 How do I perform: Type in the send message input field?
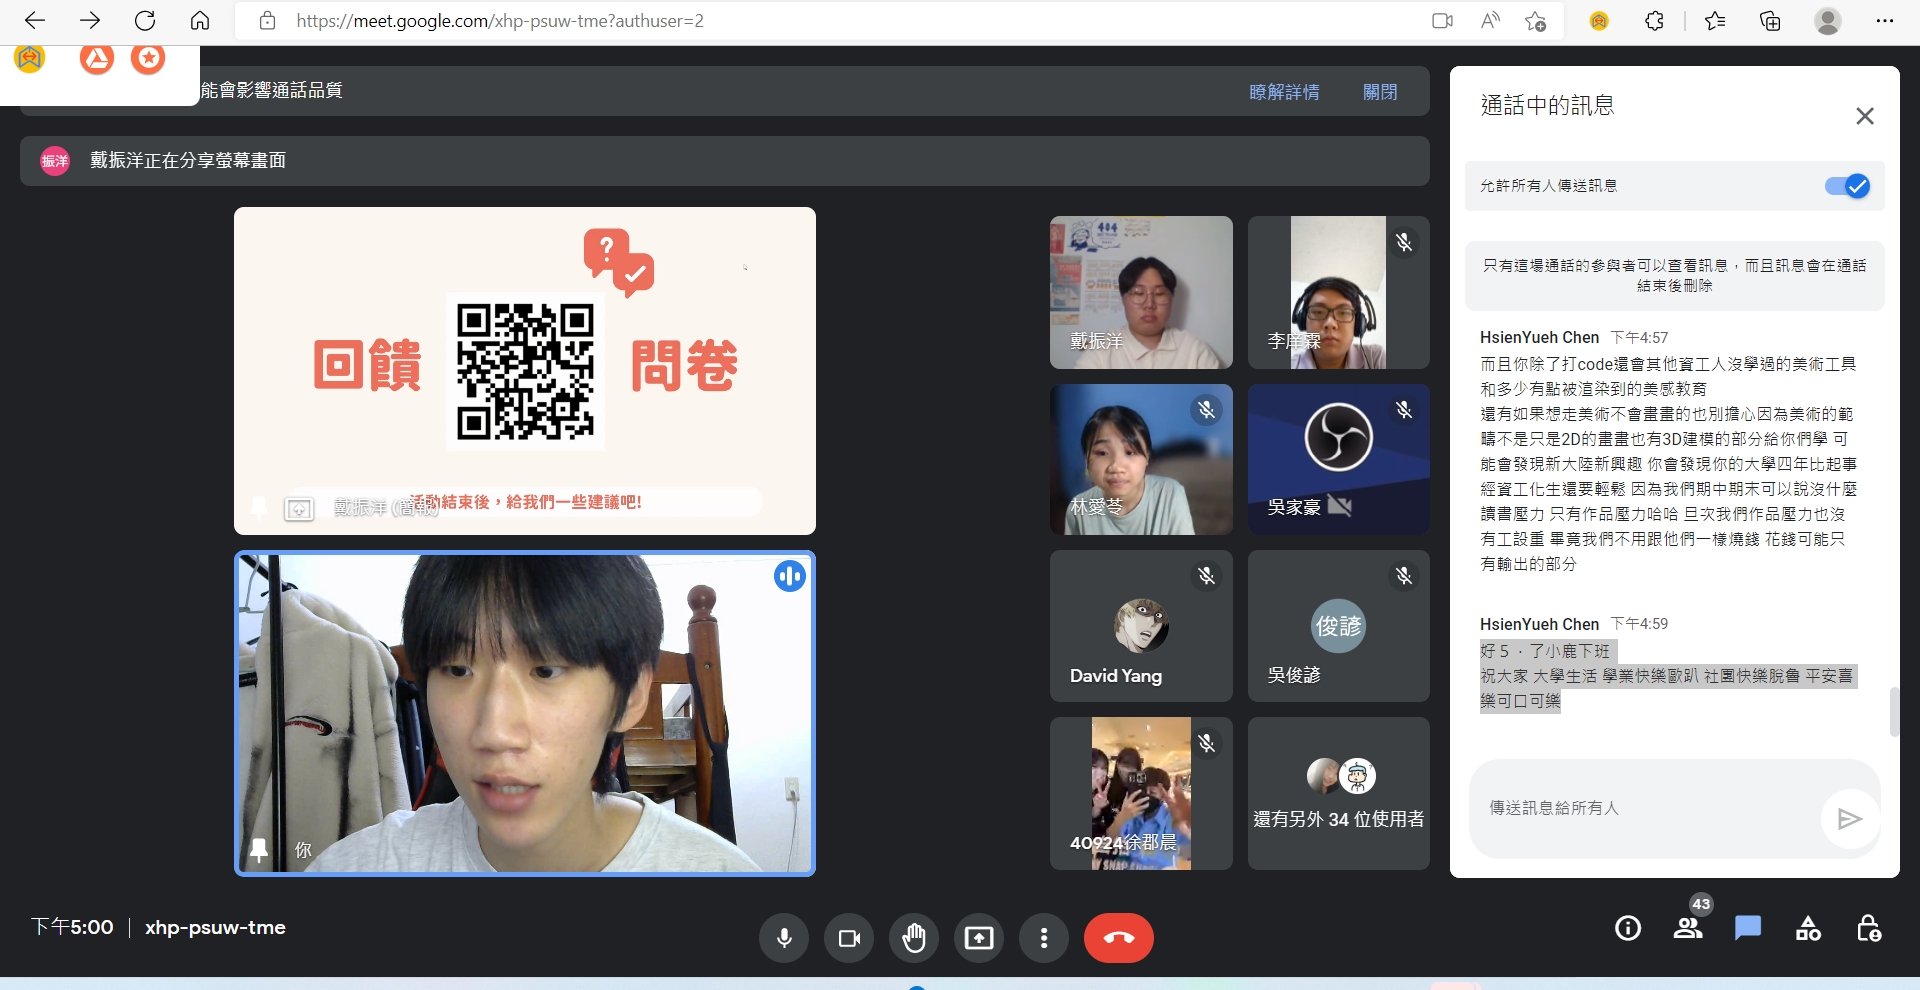click(x=1650, y=808)
